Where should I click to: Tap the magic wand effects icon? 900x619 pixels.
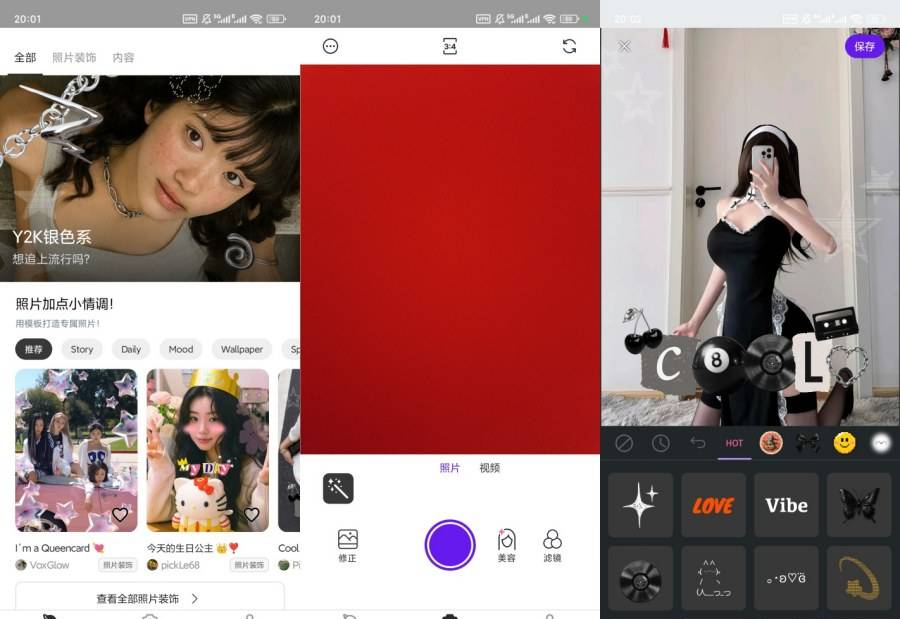[338, 488]
